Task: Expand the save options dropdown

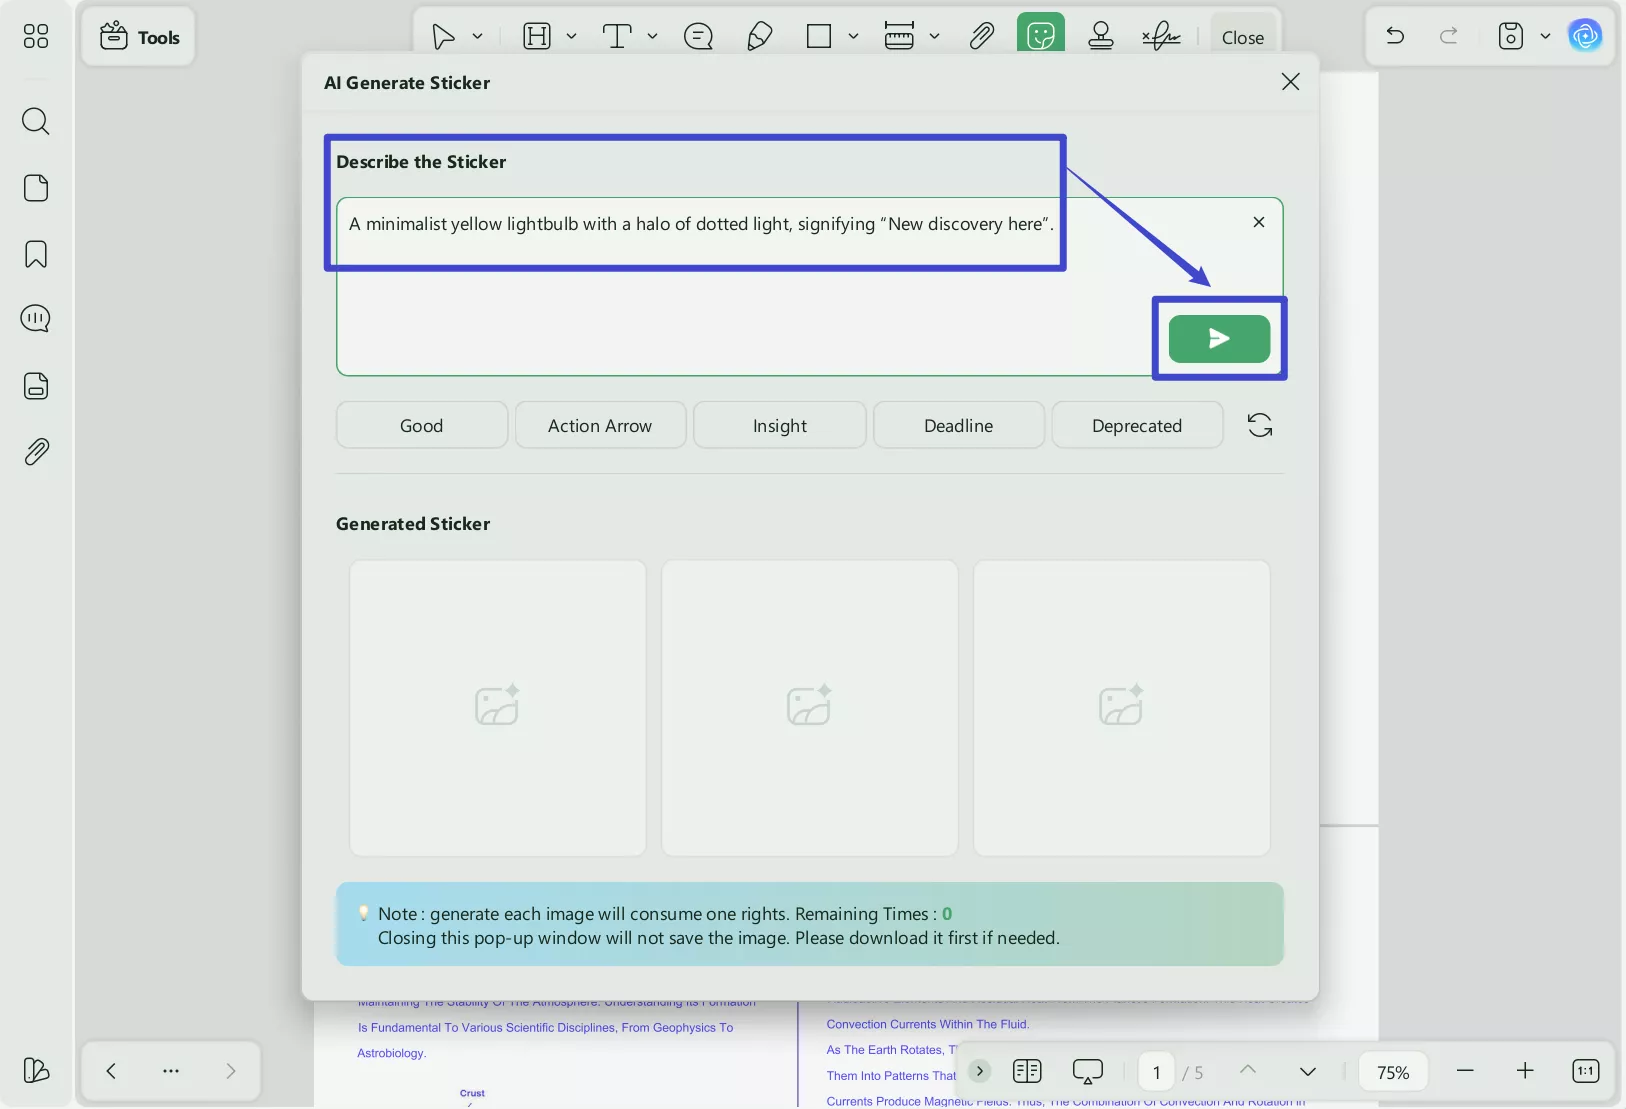Action: [x=1546, y=37]
